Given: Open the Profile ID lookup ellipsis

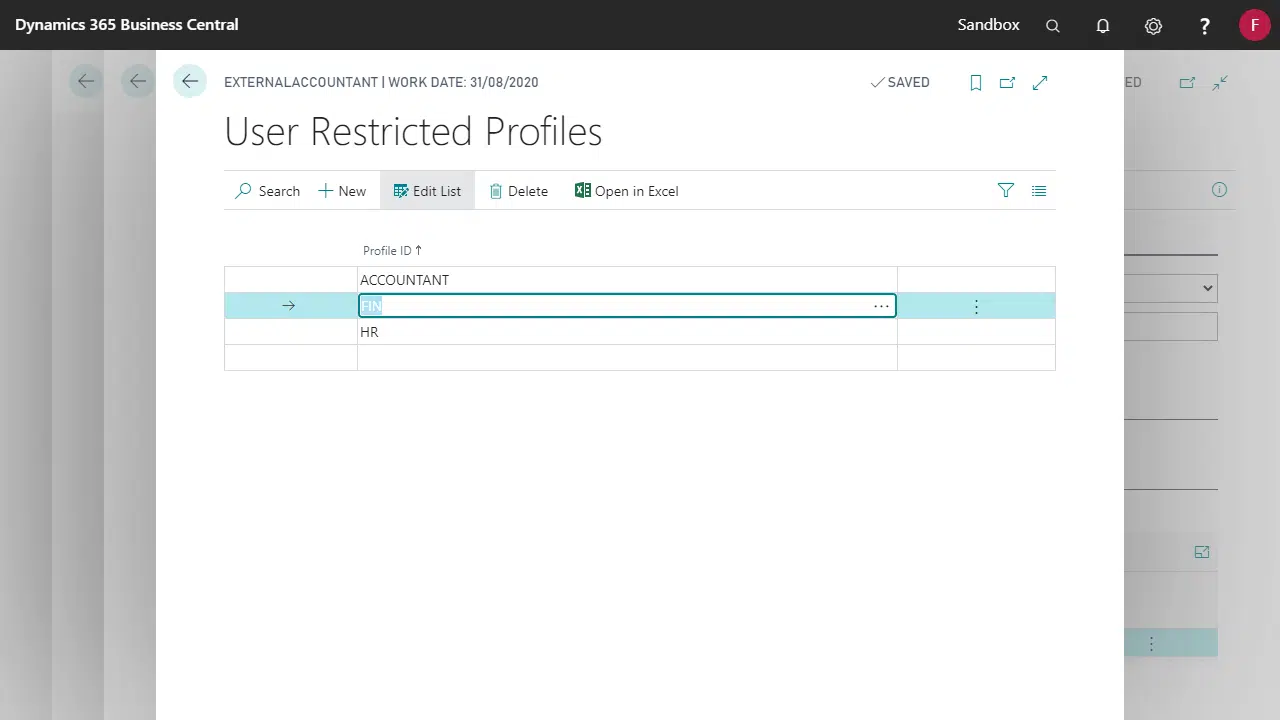Looking at the screenshot, I should pyautogui.click(x=881, y=306).
